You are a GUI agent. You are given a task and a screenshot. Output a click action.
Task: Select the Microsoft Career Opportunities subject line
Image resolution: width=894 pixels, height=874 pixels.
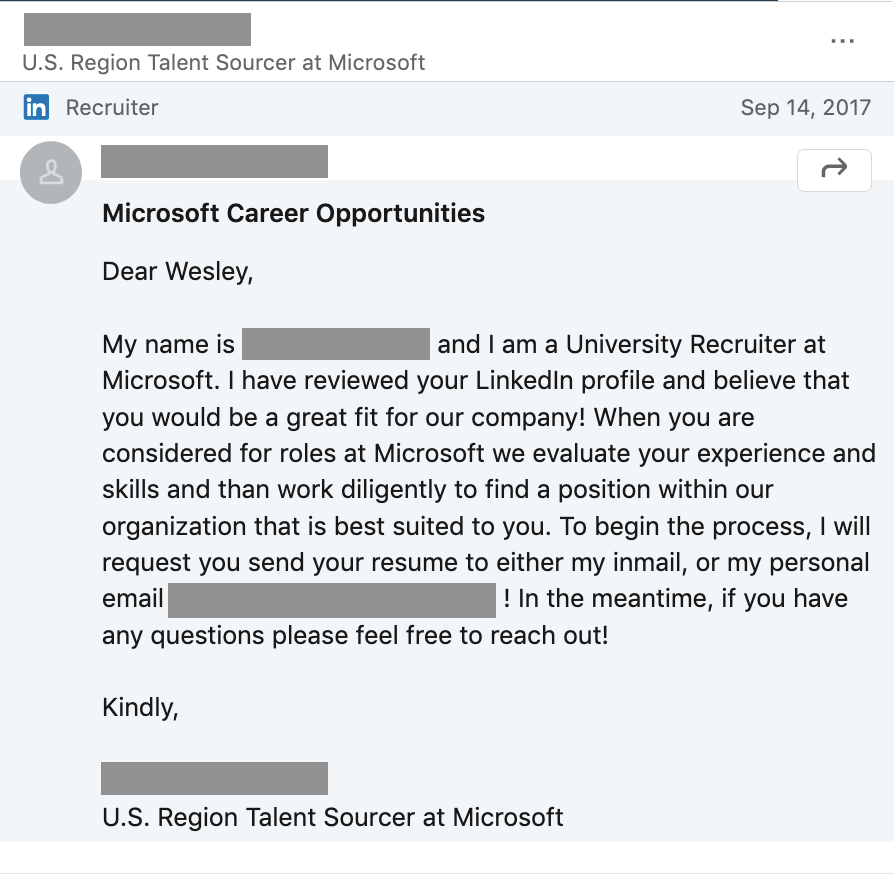[x=294, y=213]
